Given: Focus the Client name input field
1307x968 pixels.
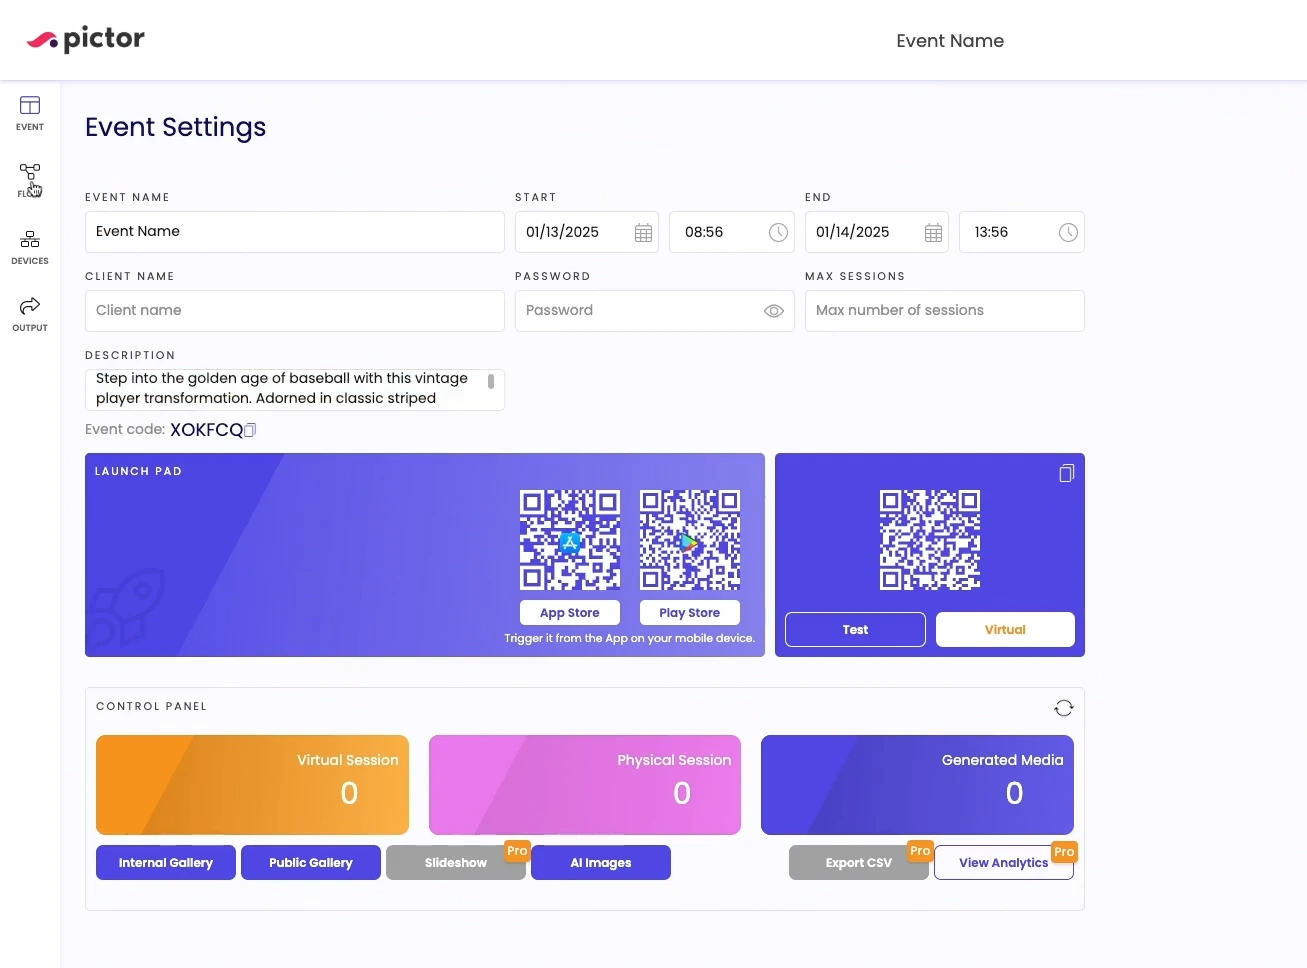Looking at the screenshot, I should pos(295,311).
